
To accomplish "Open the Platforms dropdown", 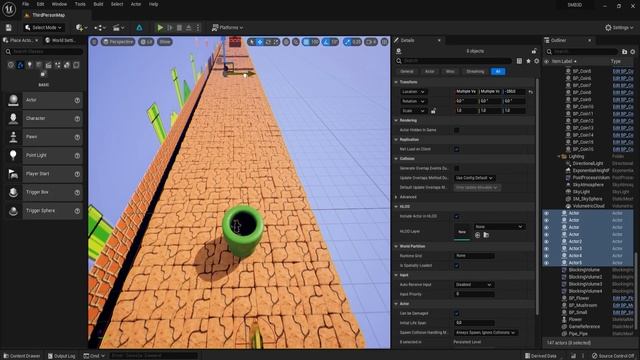I will [227, 27].
